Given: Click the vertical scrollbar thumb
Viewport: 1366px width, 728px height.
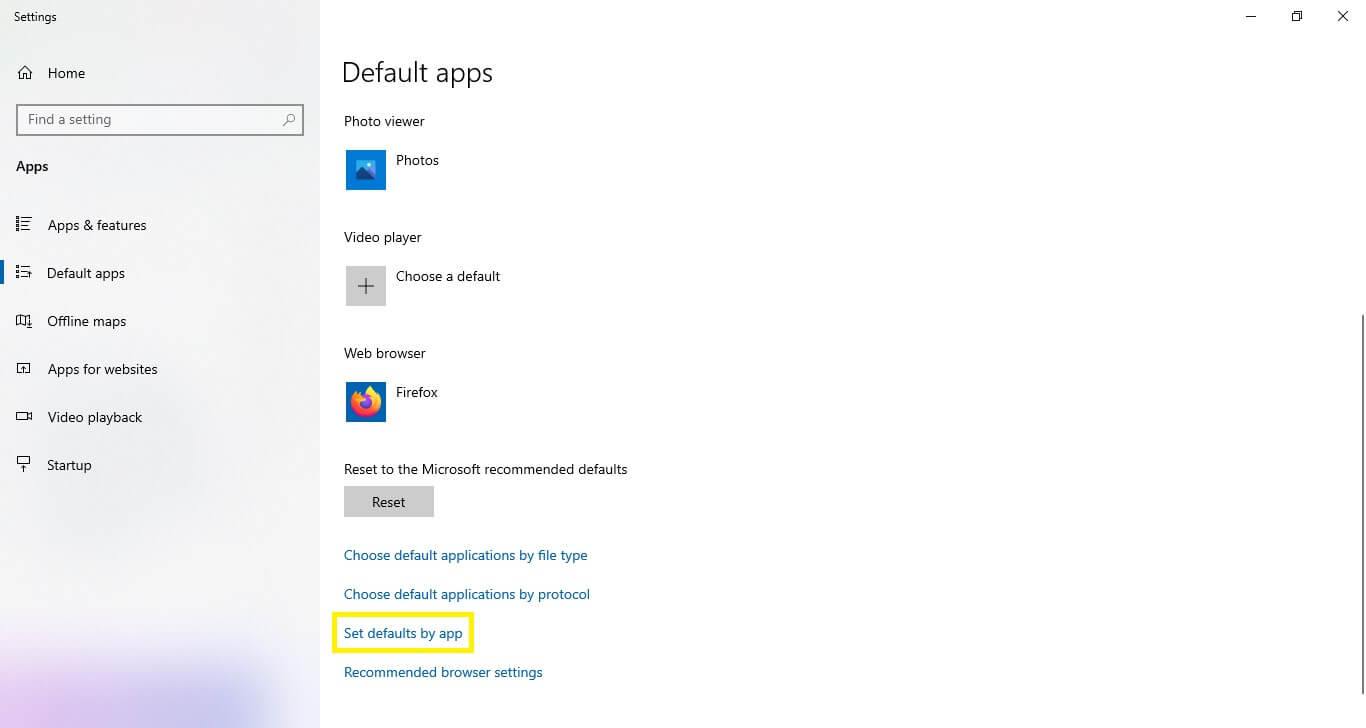Looking at the screenshot, I should [1361, 503].
